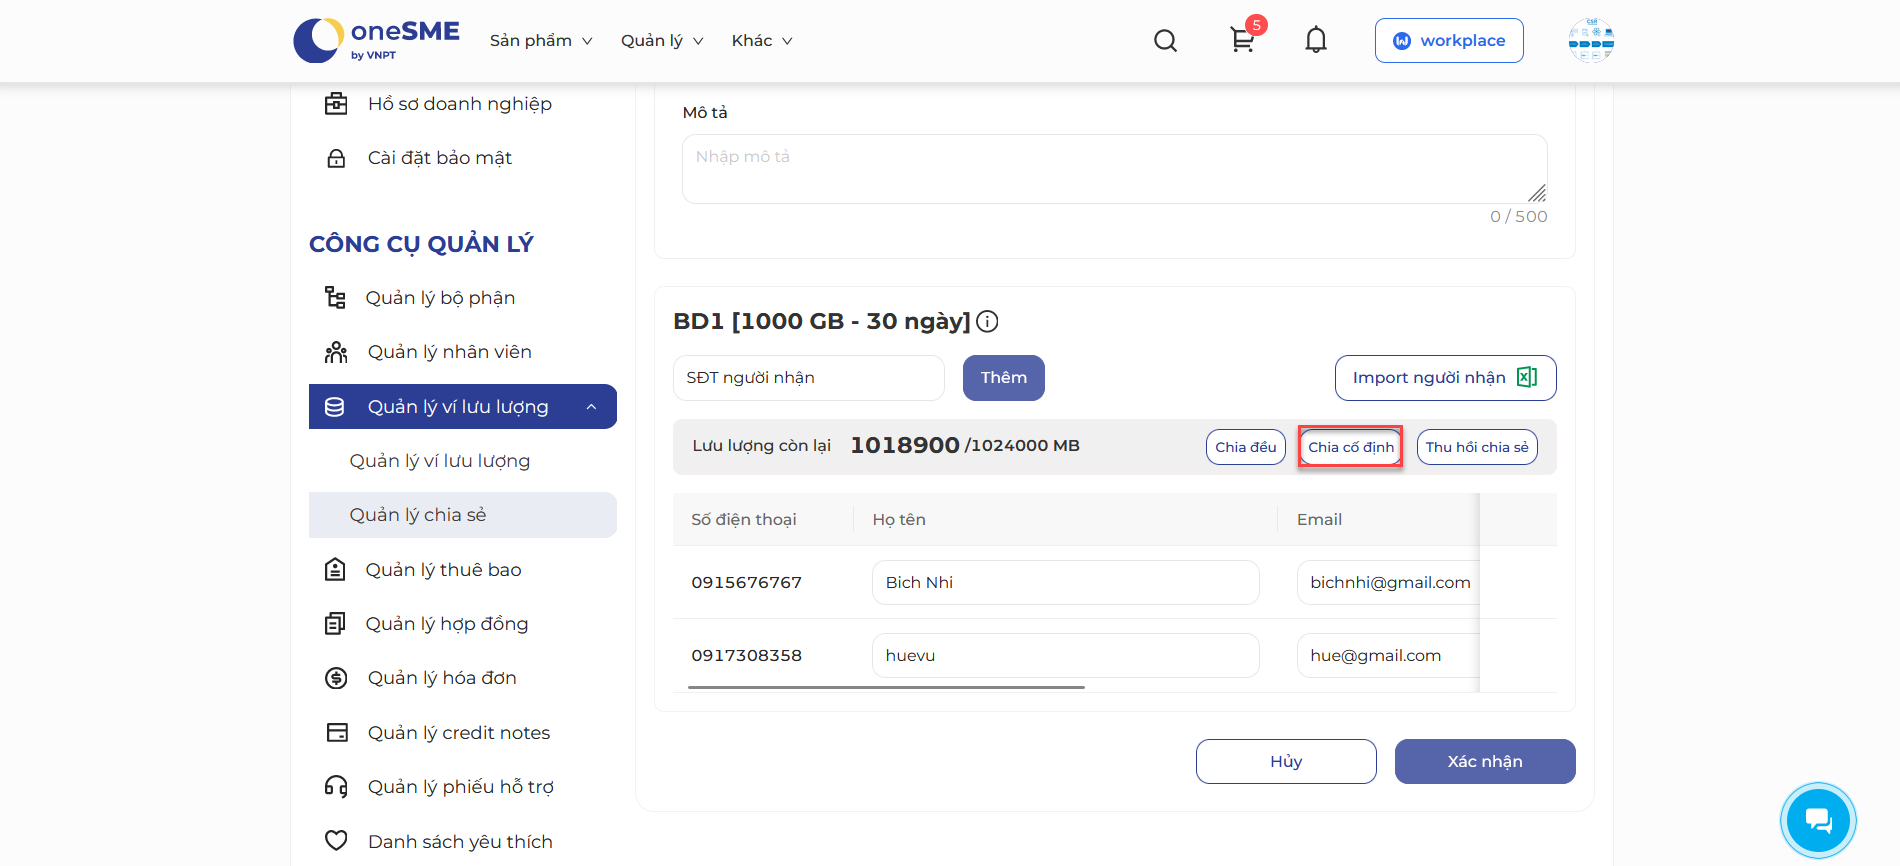The height and width of the screenshot is (866, 1900).
Task: Open notifications bell icon
Action: pyautogui.click(x=1316, y=40)
